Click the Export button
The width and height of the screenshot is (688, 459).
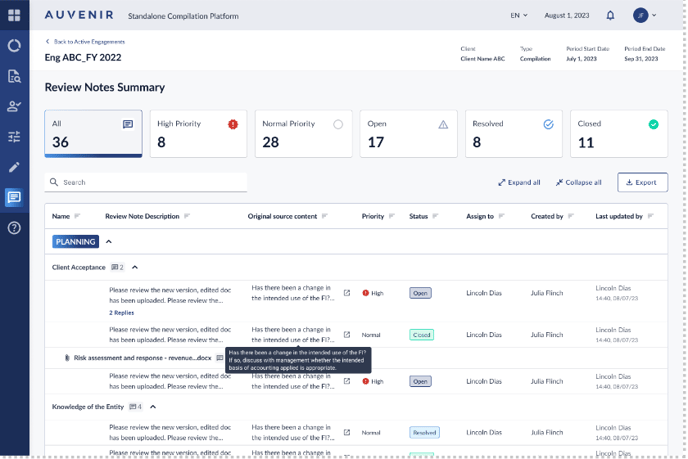642,182
